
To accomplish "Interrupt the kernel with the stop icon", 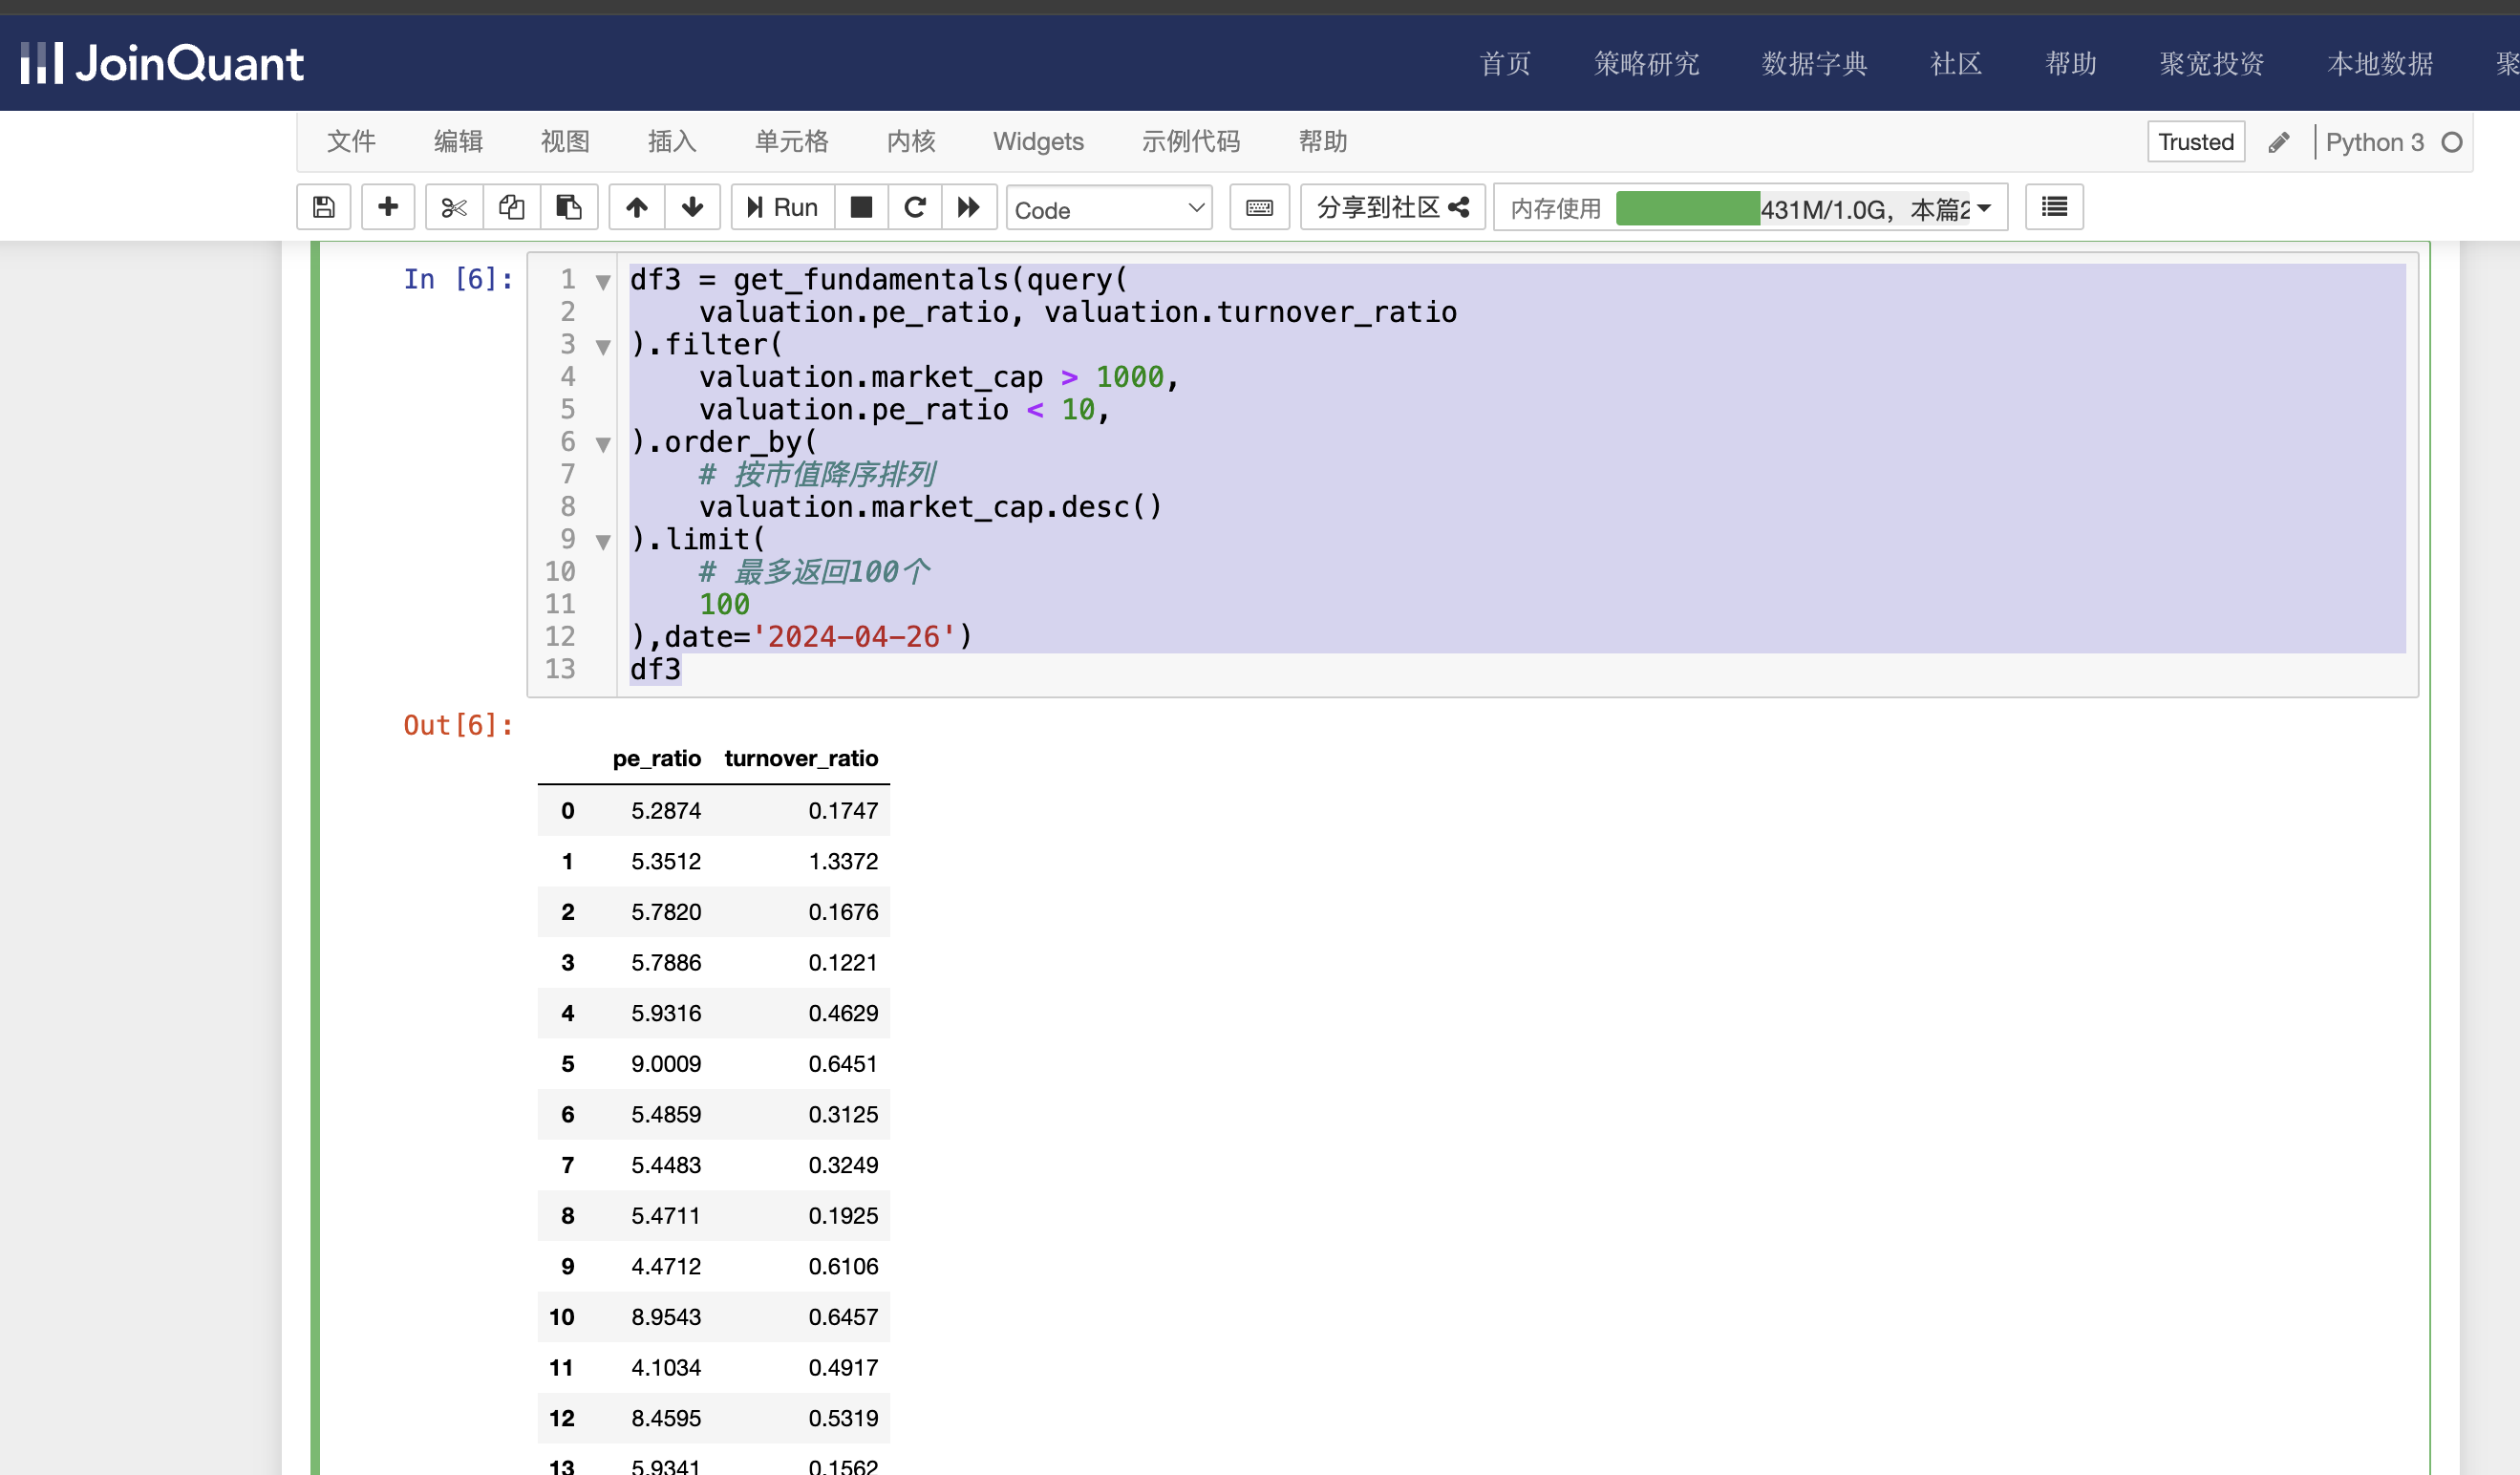I will (x=861, y=207).
